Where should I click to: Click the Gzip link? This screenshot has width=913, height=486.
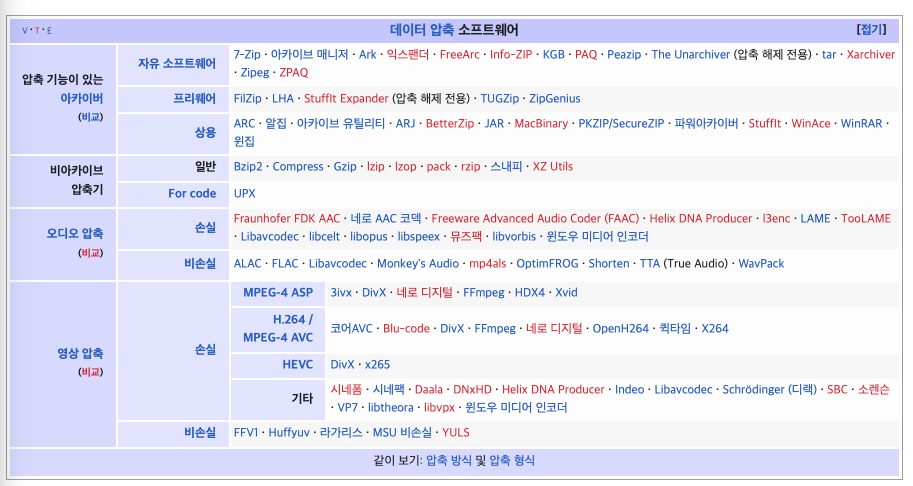[x=345, y=166]
